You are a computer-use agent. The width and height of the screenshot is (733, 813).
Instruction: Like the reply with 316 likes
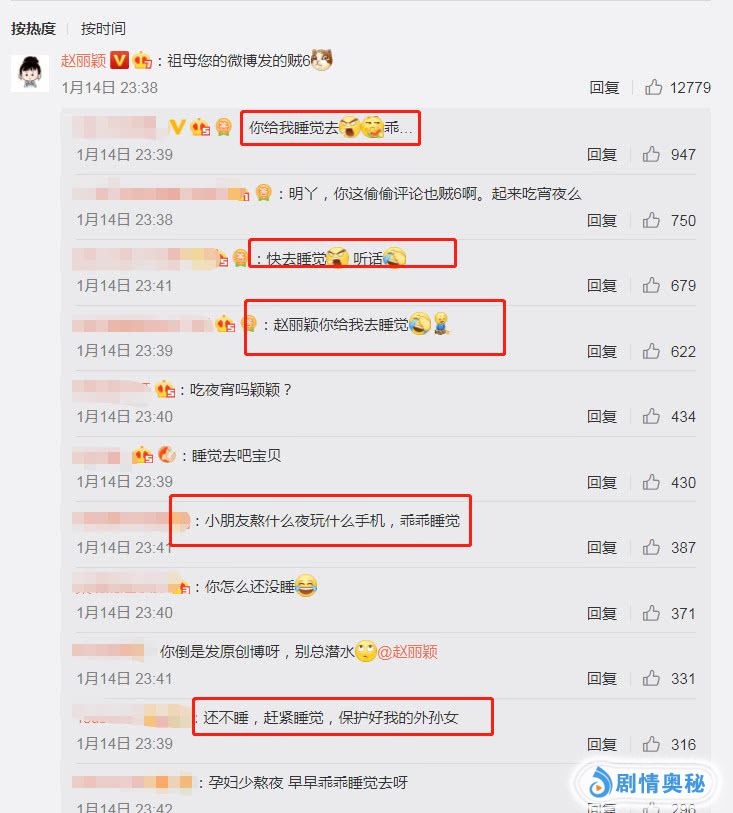coord(651,744)
